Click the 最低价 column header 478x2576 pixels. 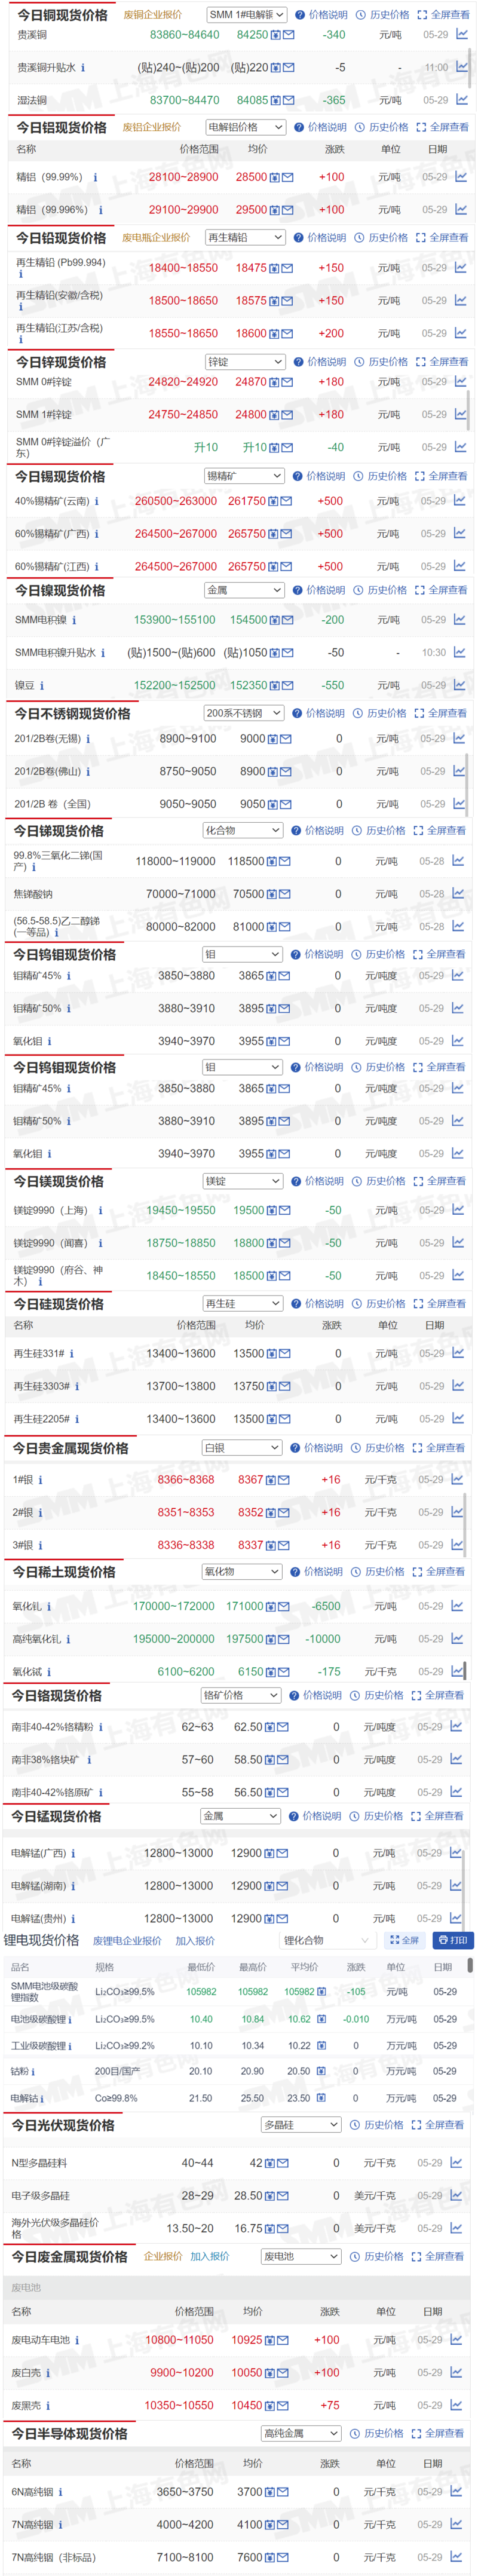pyautogui.click(x=201, y=1966)
